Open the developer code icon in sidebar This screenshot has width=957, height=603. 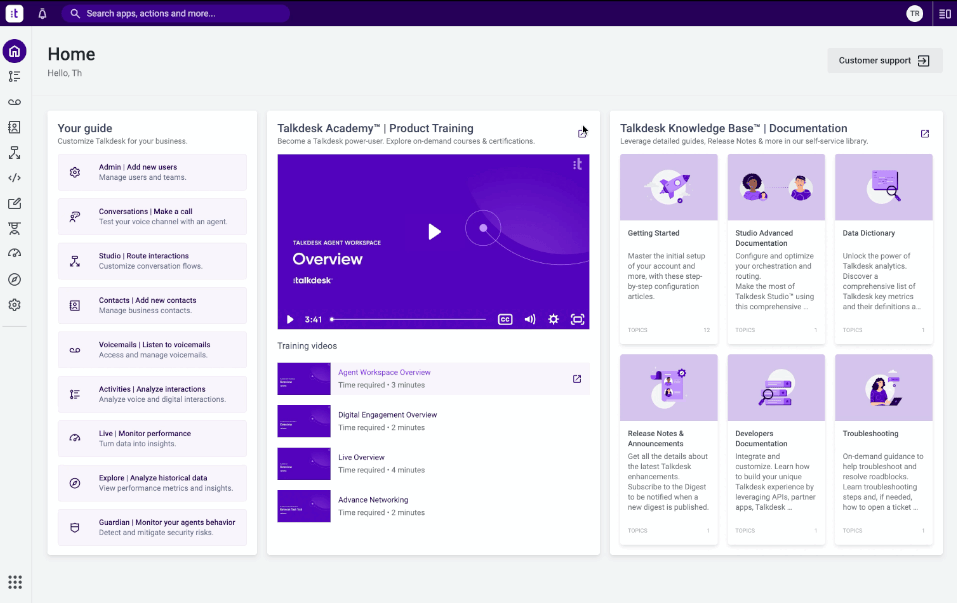click(15, 178)
